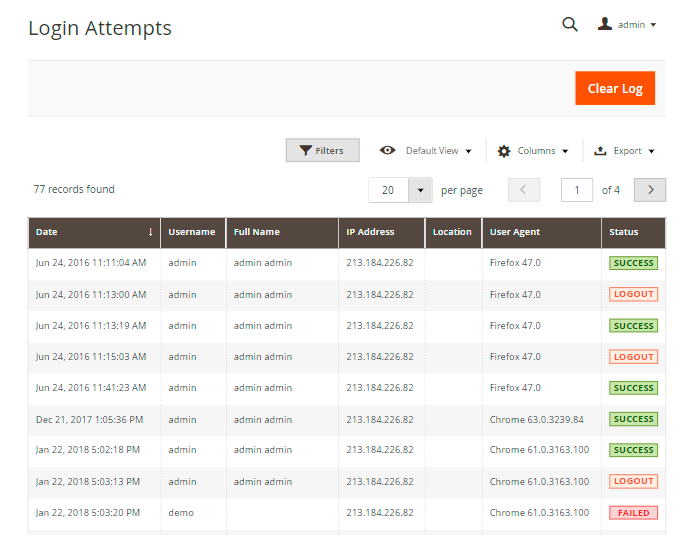684x538 pixels.
Task: Sort by the Status column header
Action: [624, 232]
